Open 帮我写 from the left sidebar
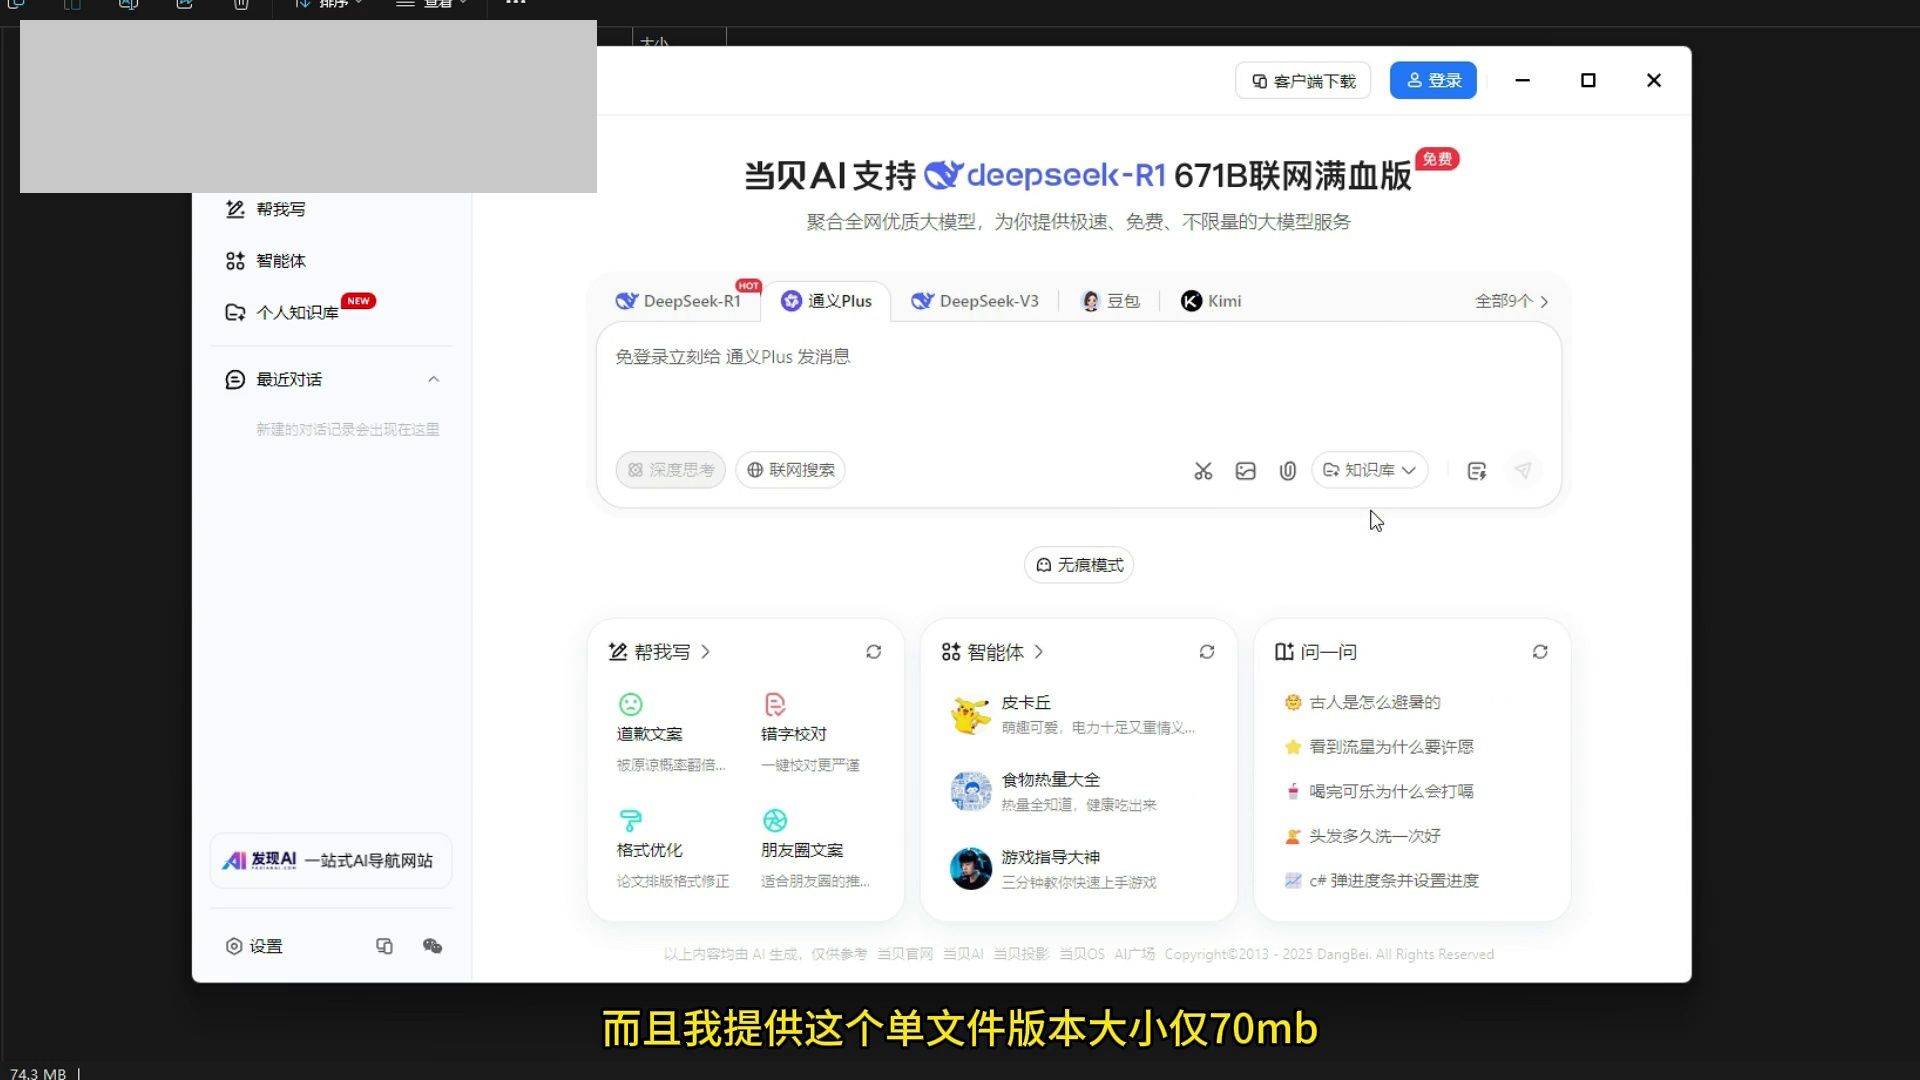Viewport: 1920px width, 1080px height. click(278, 209)
